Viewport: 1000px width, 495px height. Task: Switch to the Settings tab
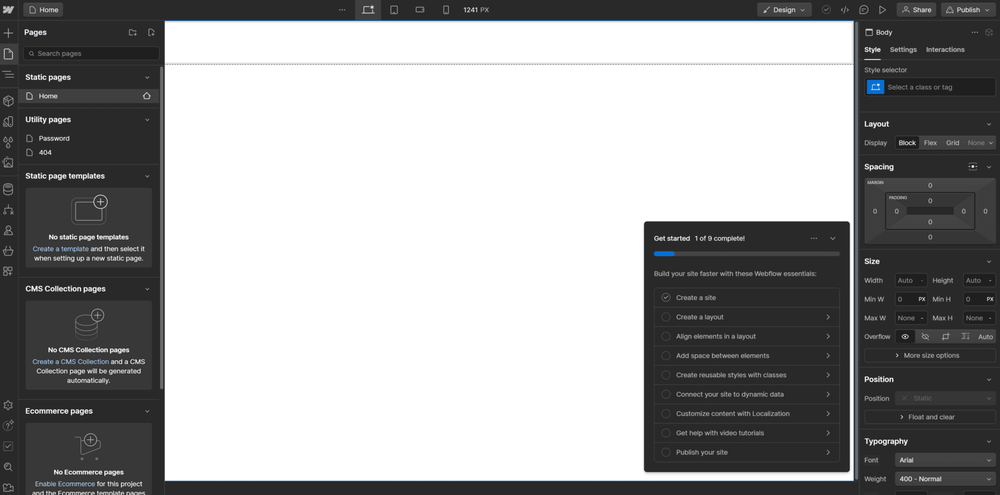[x=903, y=49]
